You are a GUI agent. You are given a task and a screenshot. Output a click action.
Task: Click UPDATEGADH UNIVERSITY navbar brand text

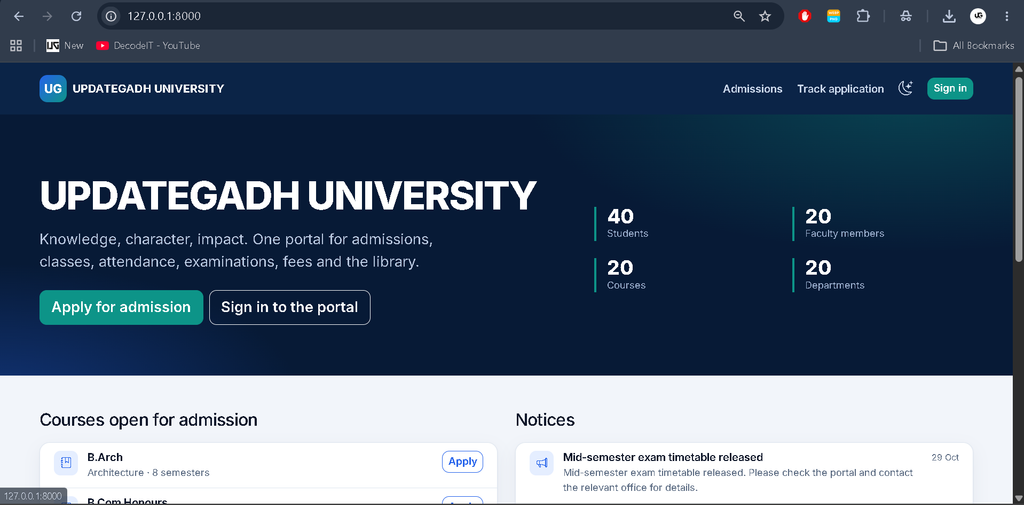148,89
